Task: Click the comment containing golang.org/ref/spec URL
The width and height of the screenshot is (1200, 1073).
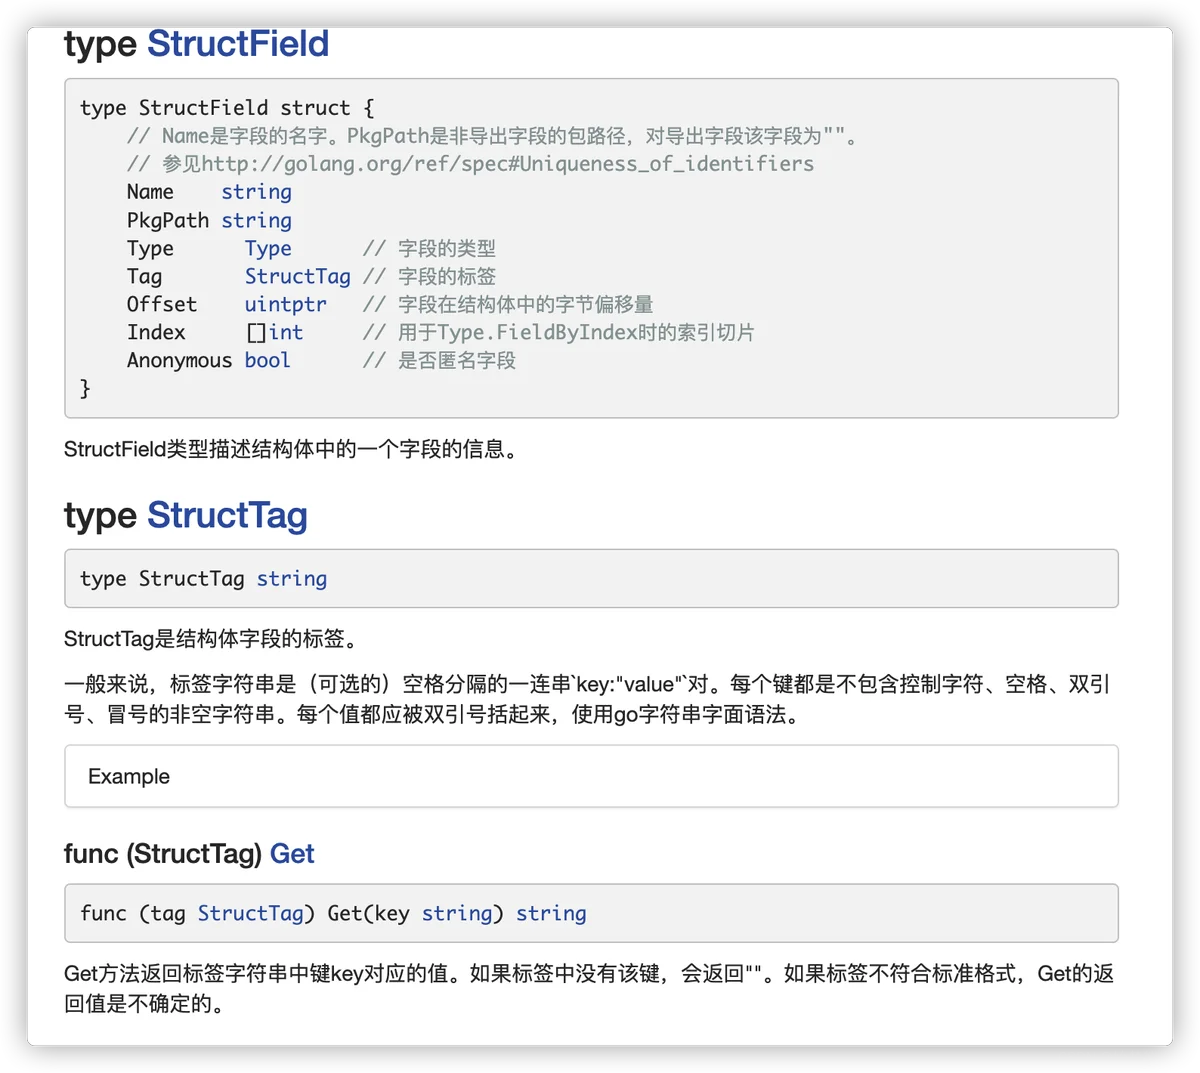Action: pyautogui.click(x=470, y=164)
